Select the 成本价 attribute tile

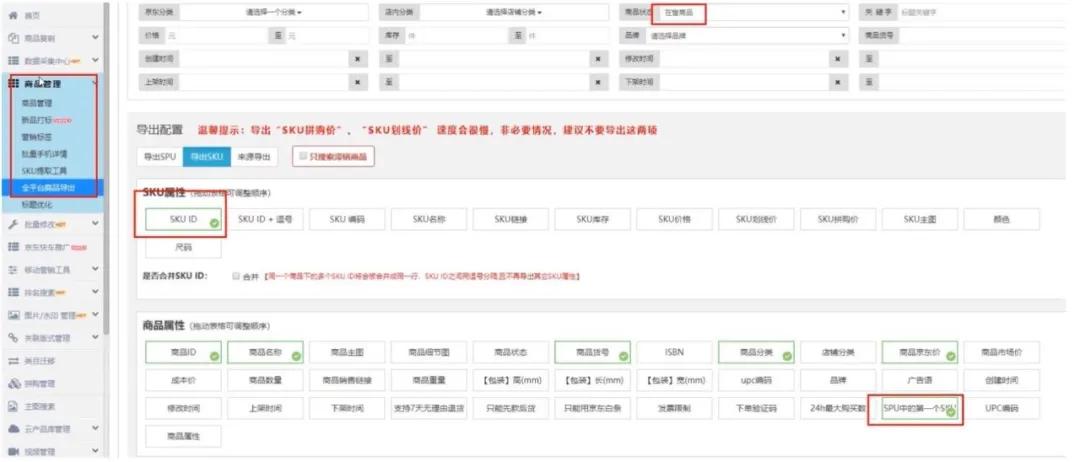coord(183,380)
